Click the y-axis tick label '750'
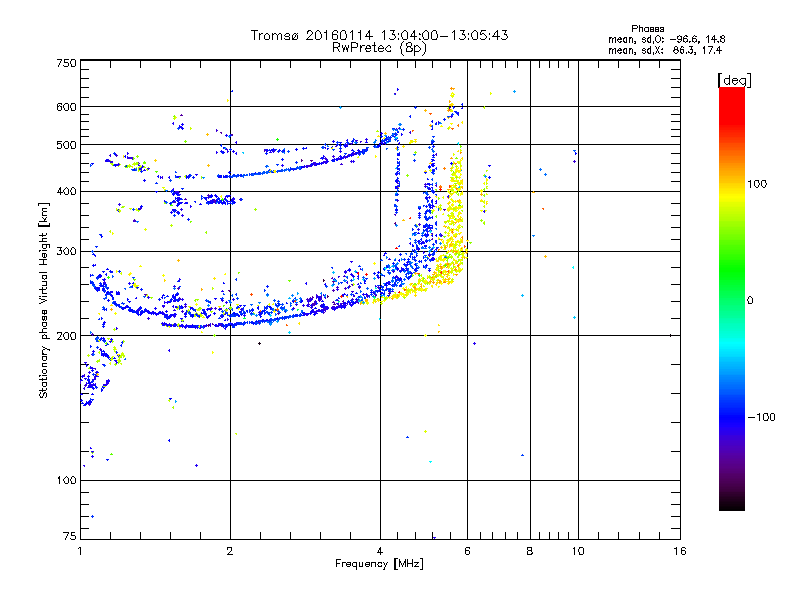This screenshot has width=800, height=600. (66, 63)
